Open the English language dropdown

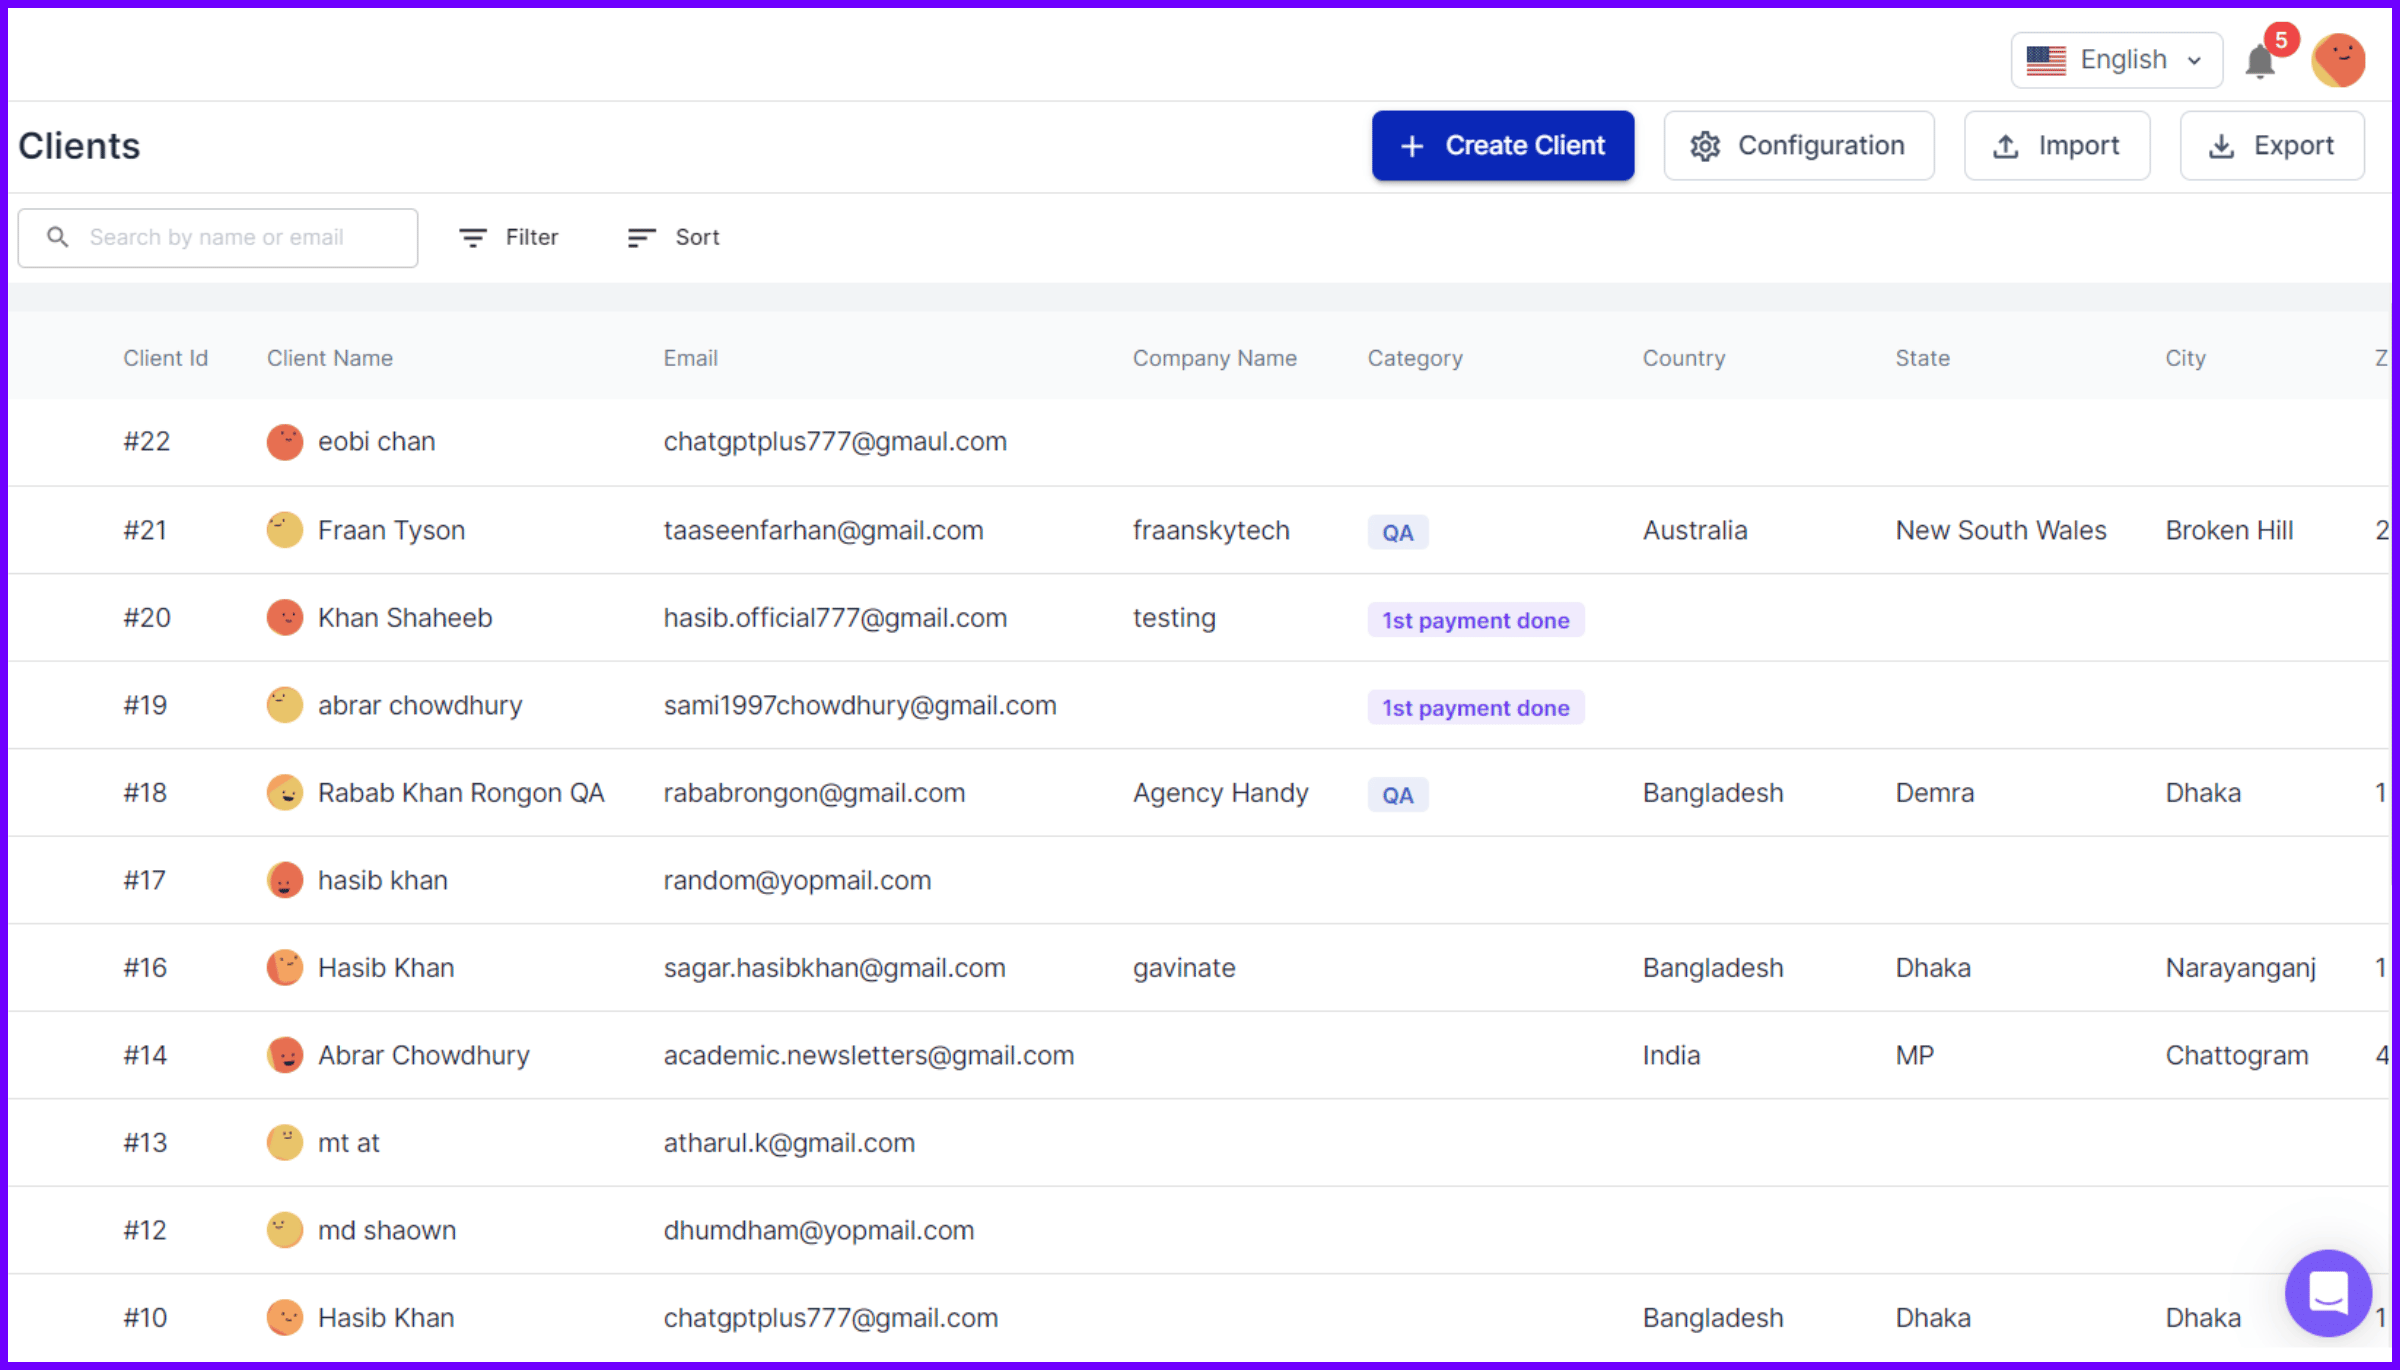(2116, 60)
